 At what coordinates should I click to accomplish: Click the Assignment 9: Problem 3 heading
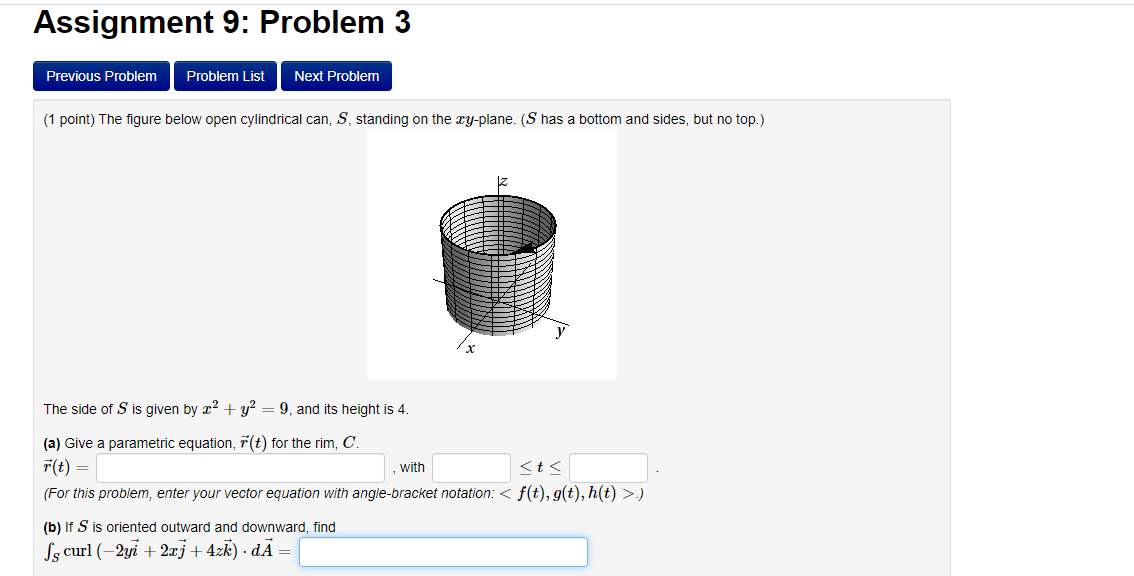click(x=221, y=22)
